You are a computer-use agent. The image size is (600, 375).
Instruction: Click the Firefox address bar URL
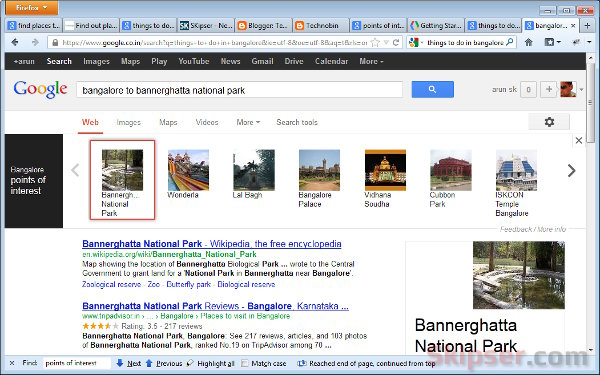pyautogui.click(x=214, y=42)
